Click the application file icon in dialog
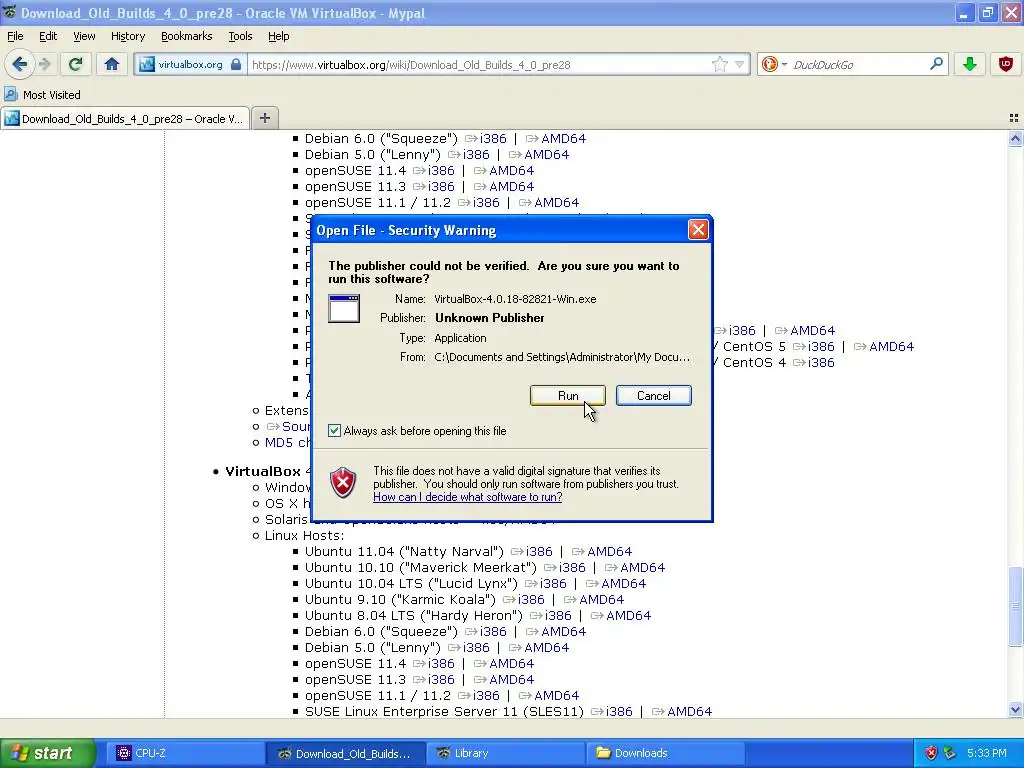 pos(344,308)
